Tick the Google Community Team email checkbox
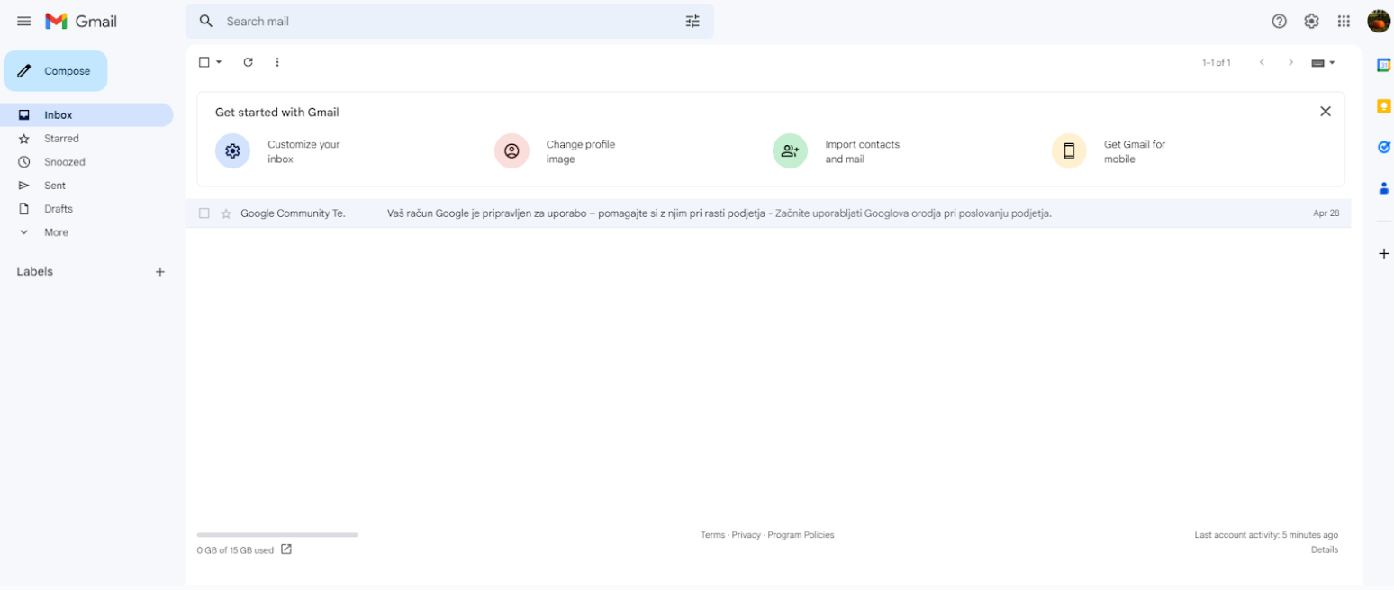1394x590 pixels. [x=204, y=213]
